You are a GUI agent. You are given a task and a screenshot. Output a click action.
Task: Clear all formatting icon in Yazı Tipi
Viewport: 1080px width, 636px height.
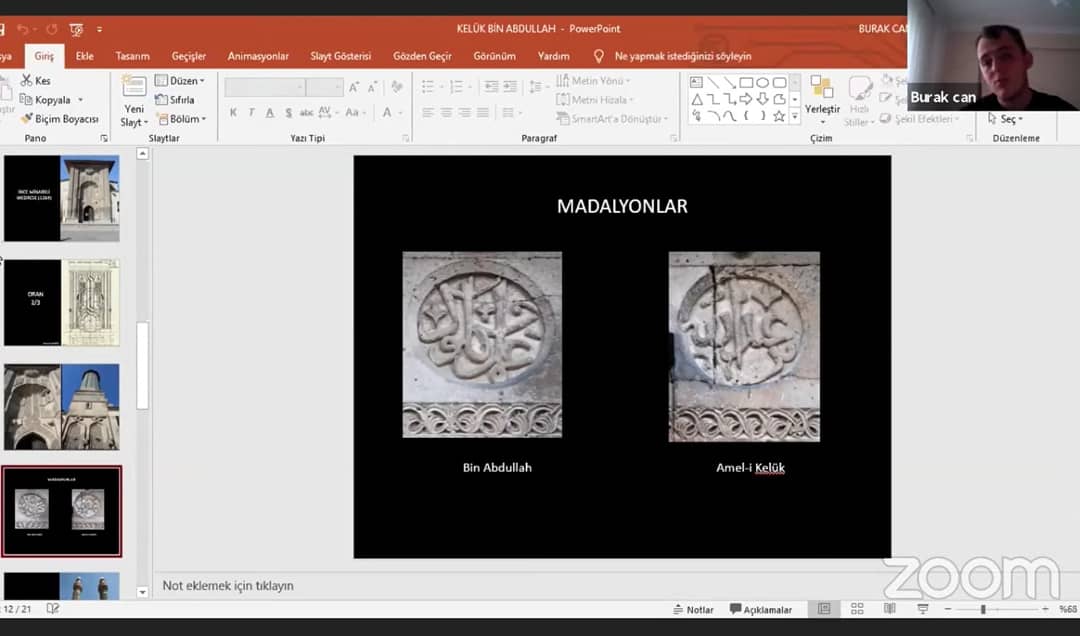click(397, 87)
